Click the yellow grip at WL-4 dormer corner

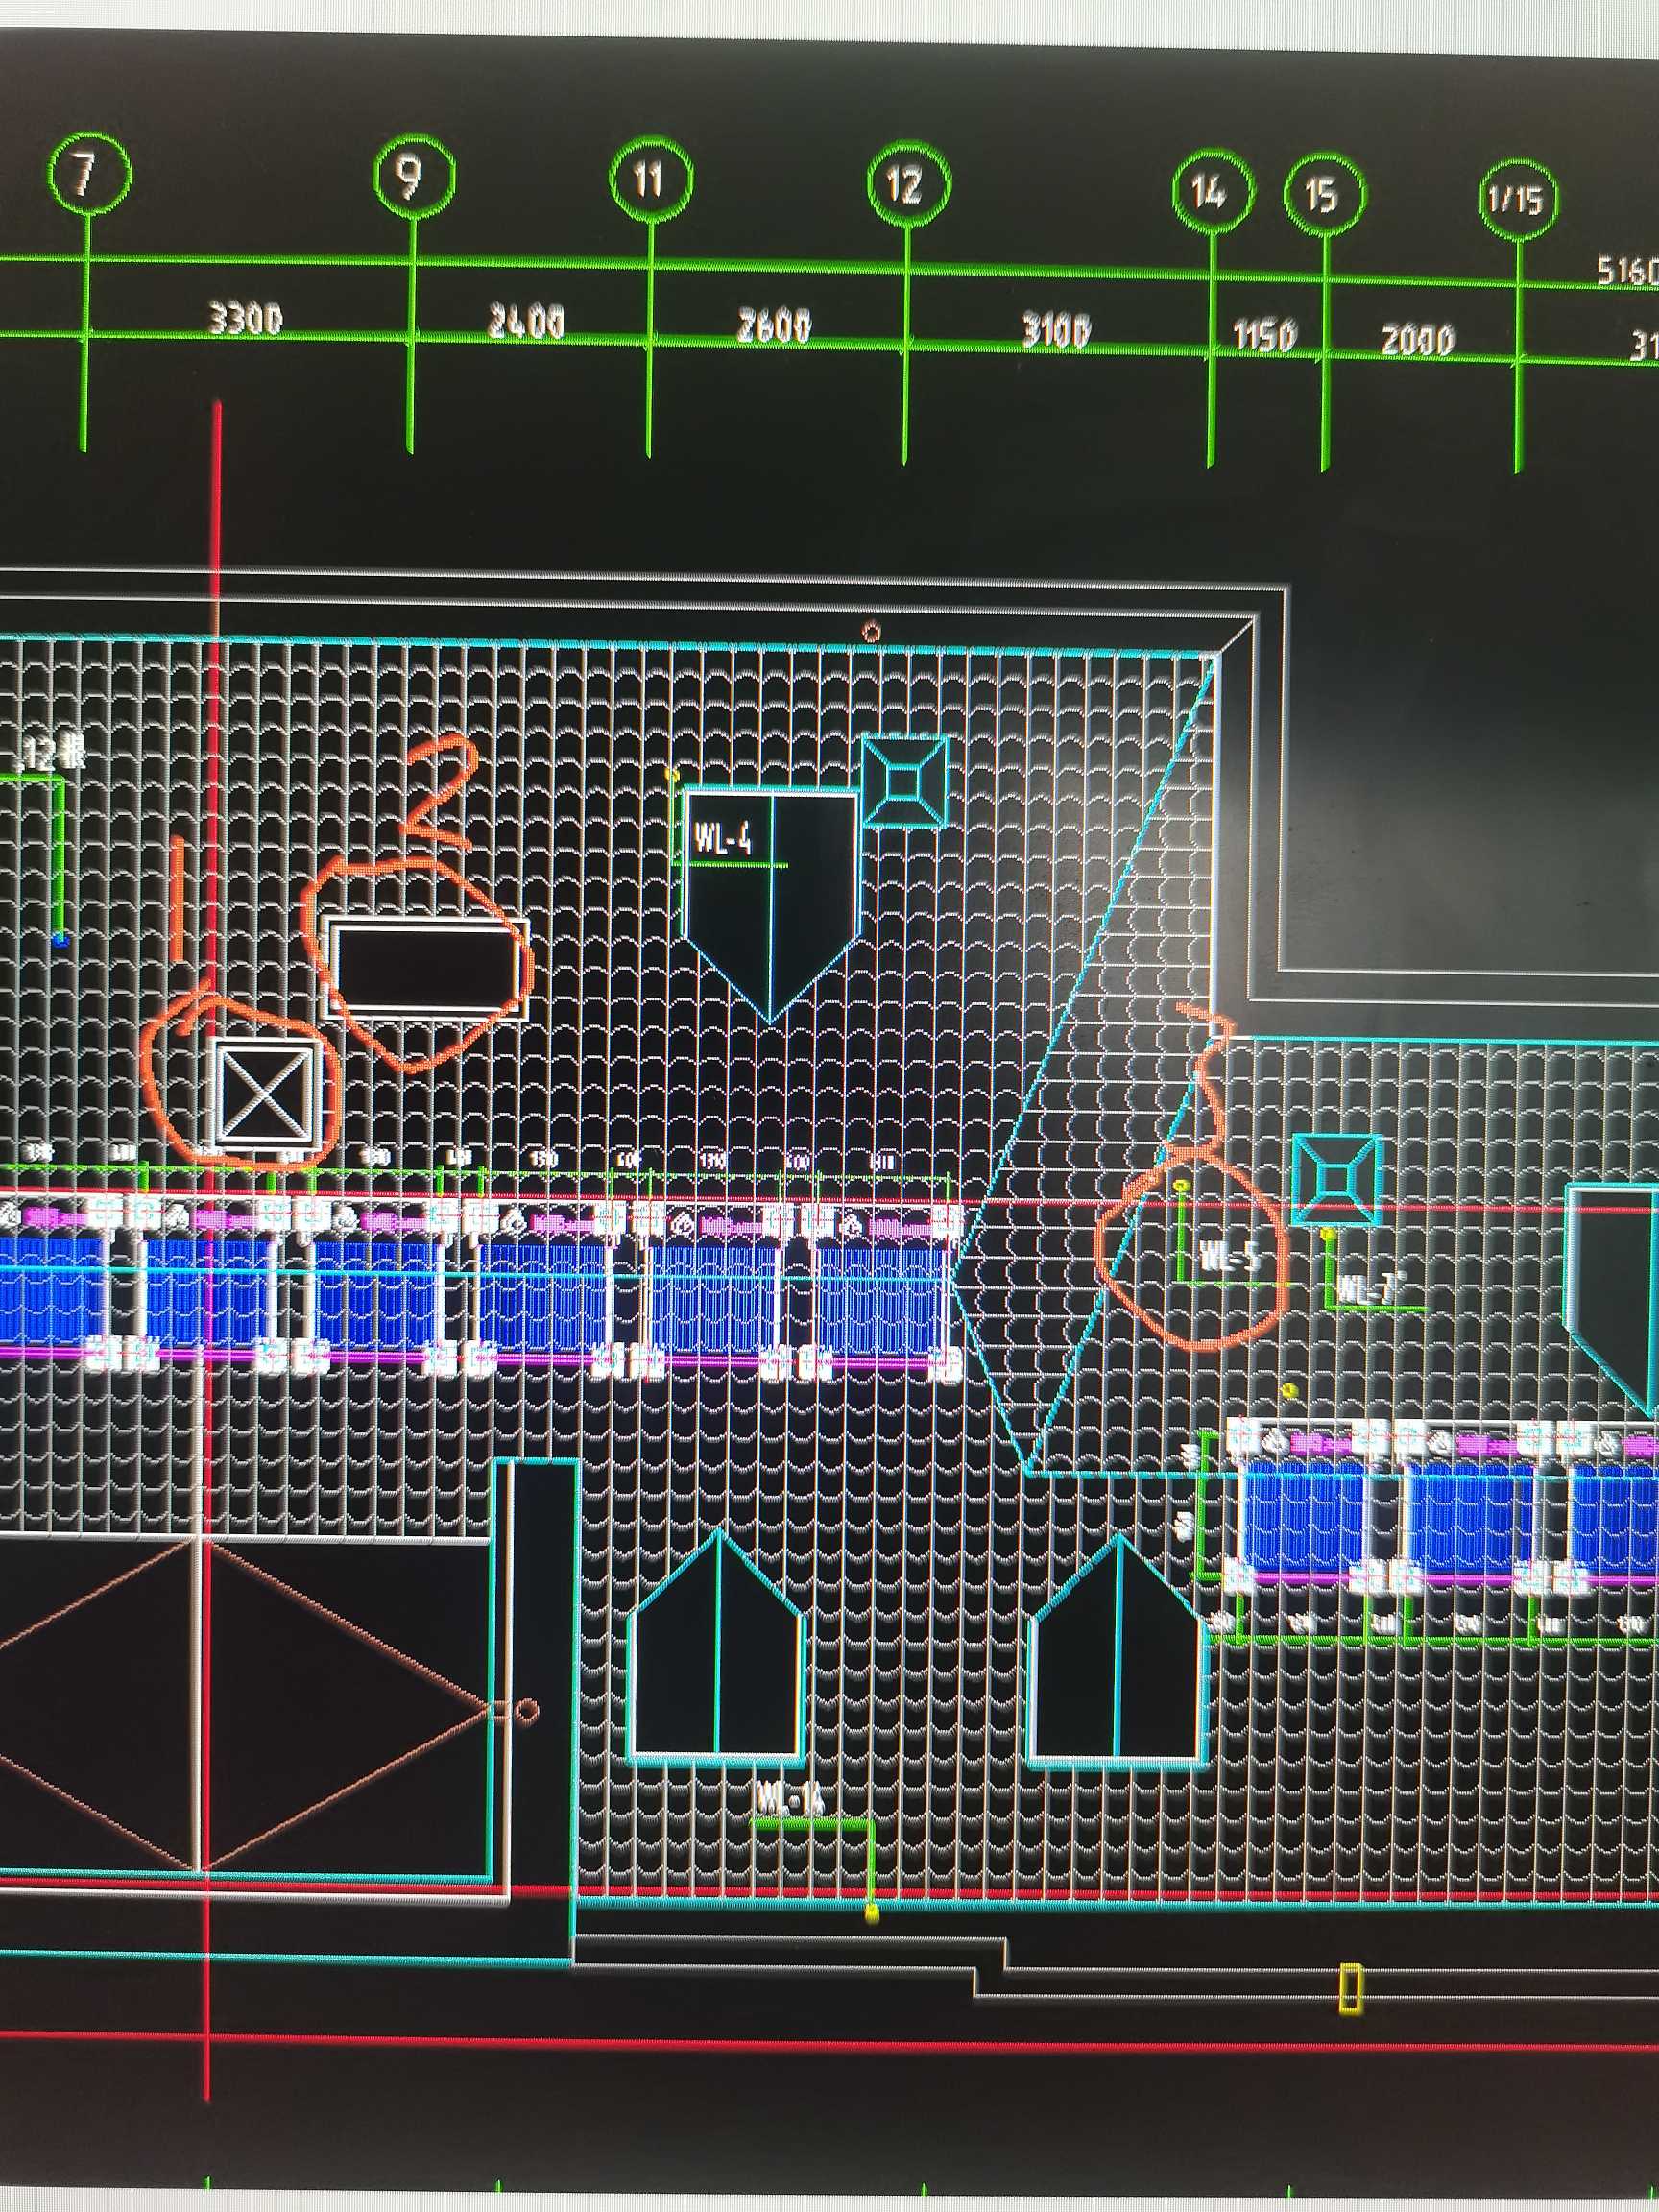coord(672,774)
